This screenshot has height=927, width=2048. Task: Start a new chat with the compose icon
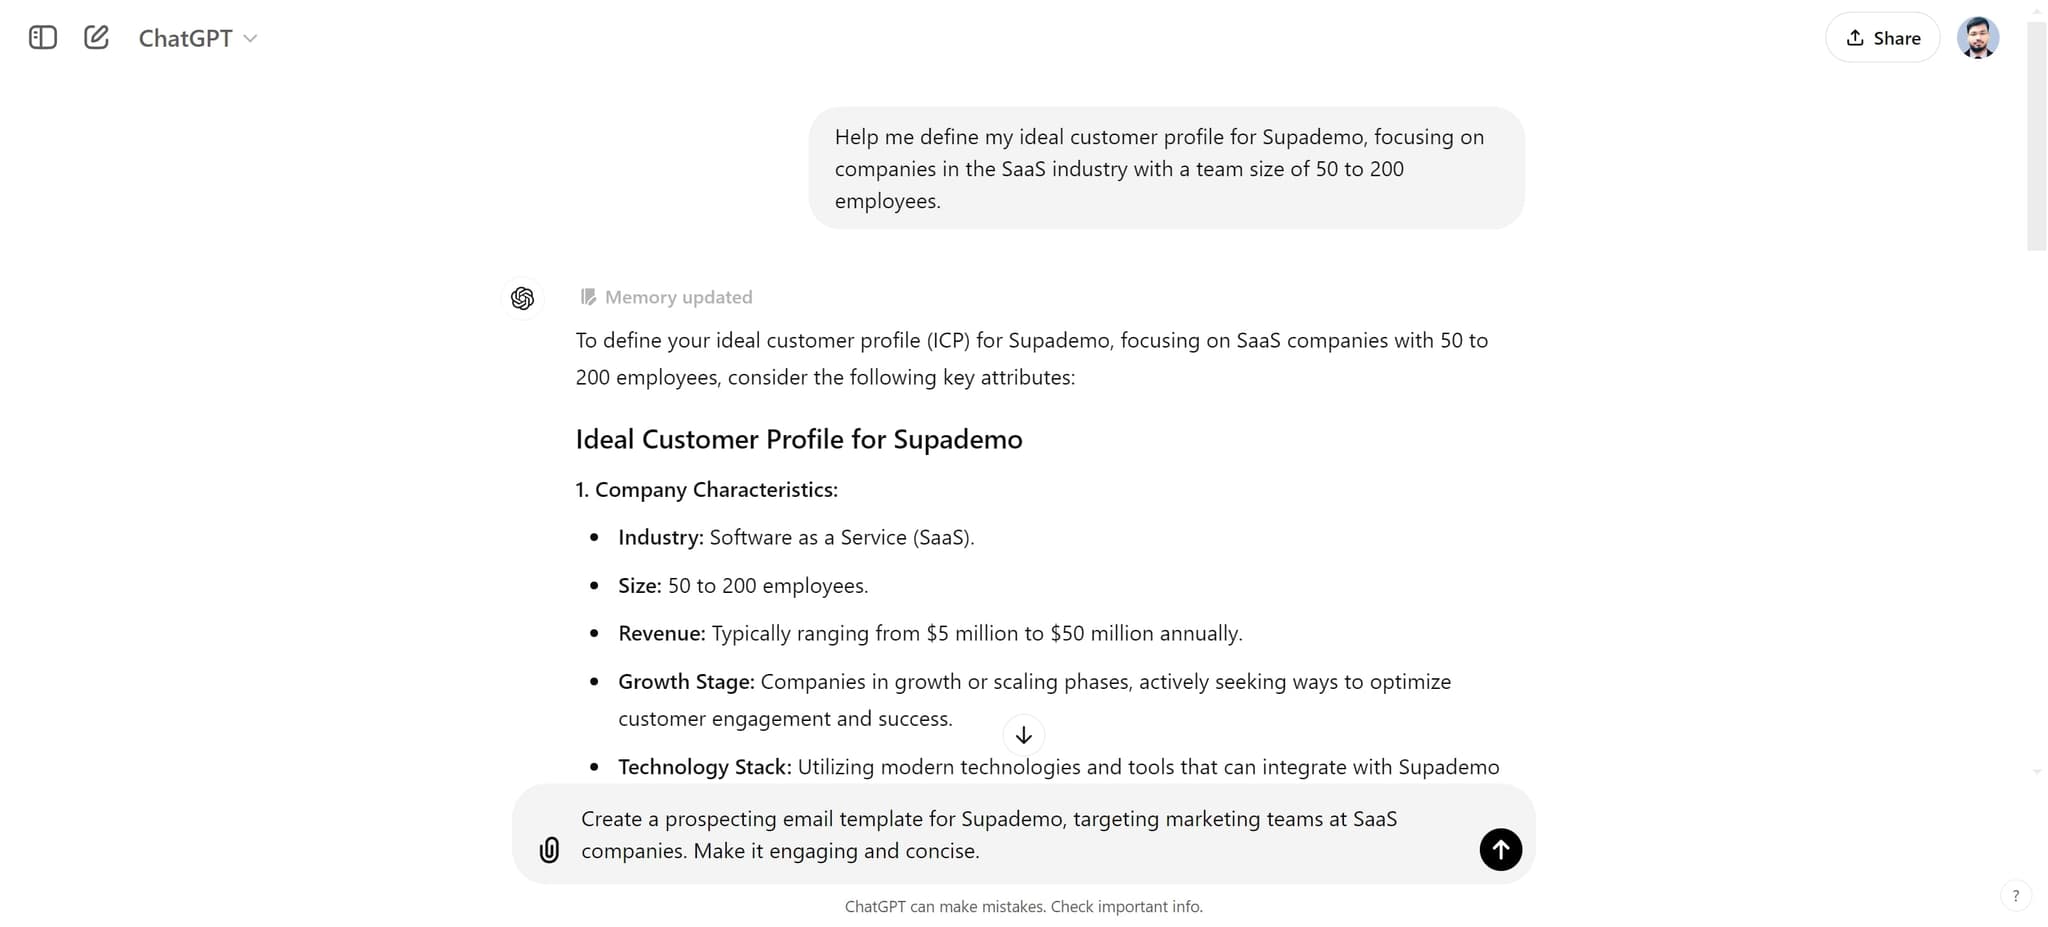click(x=96, y=36)
